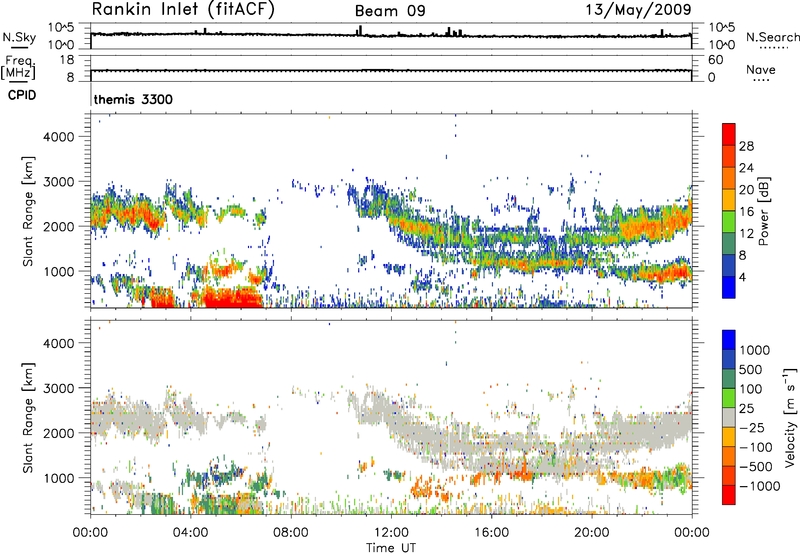800x554 pixels.
Task: Click the bright blue lowest Power color segment
Action: pos(729,288)
